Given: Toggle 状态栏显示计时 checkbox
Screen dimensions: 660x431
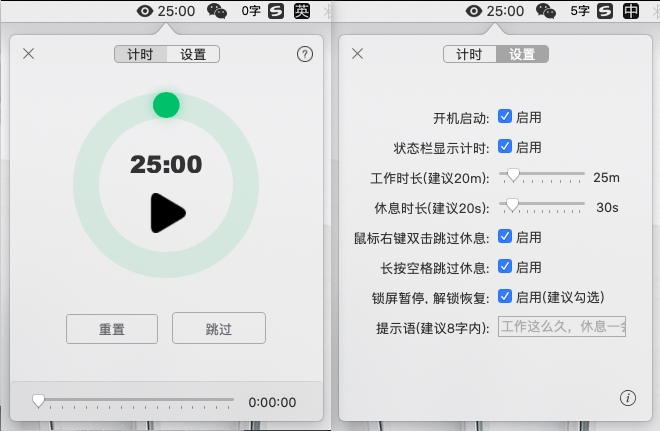Looking at the screenshot, I should click(505, 146).
